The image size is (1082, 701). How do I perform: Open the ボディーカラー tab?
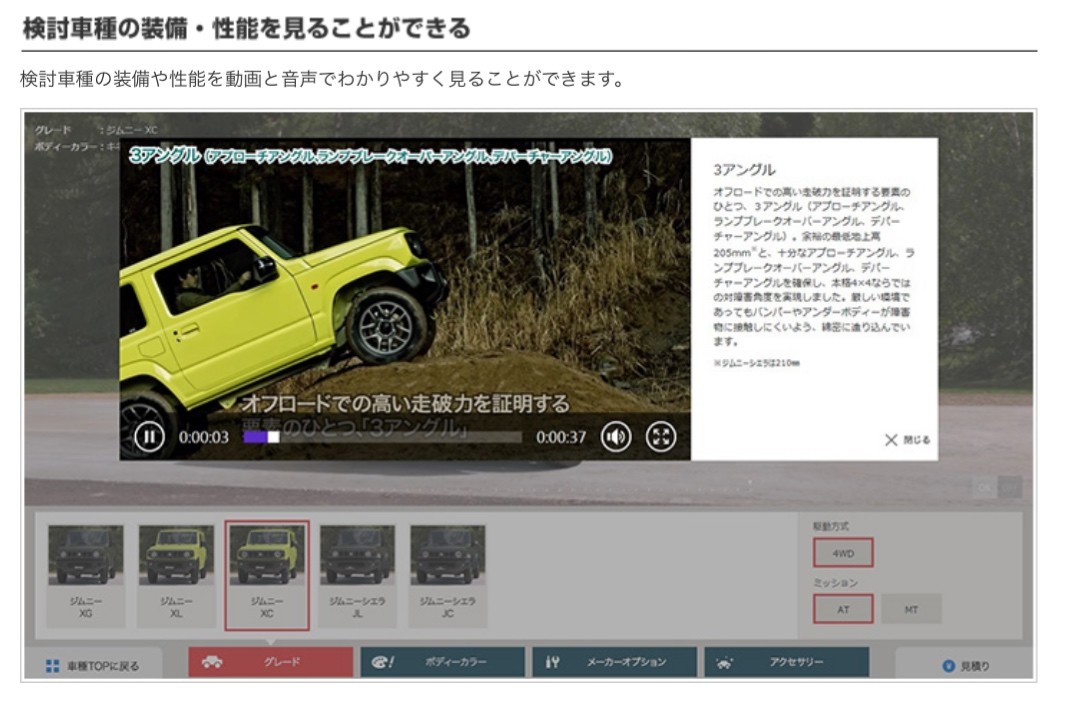442,662
